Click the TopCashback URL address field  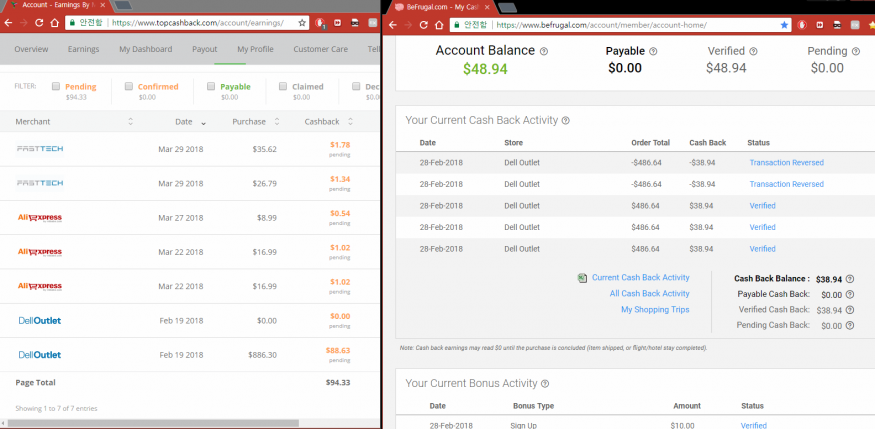pyautogui.click(x=200, y=22)
